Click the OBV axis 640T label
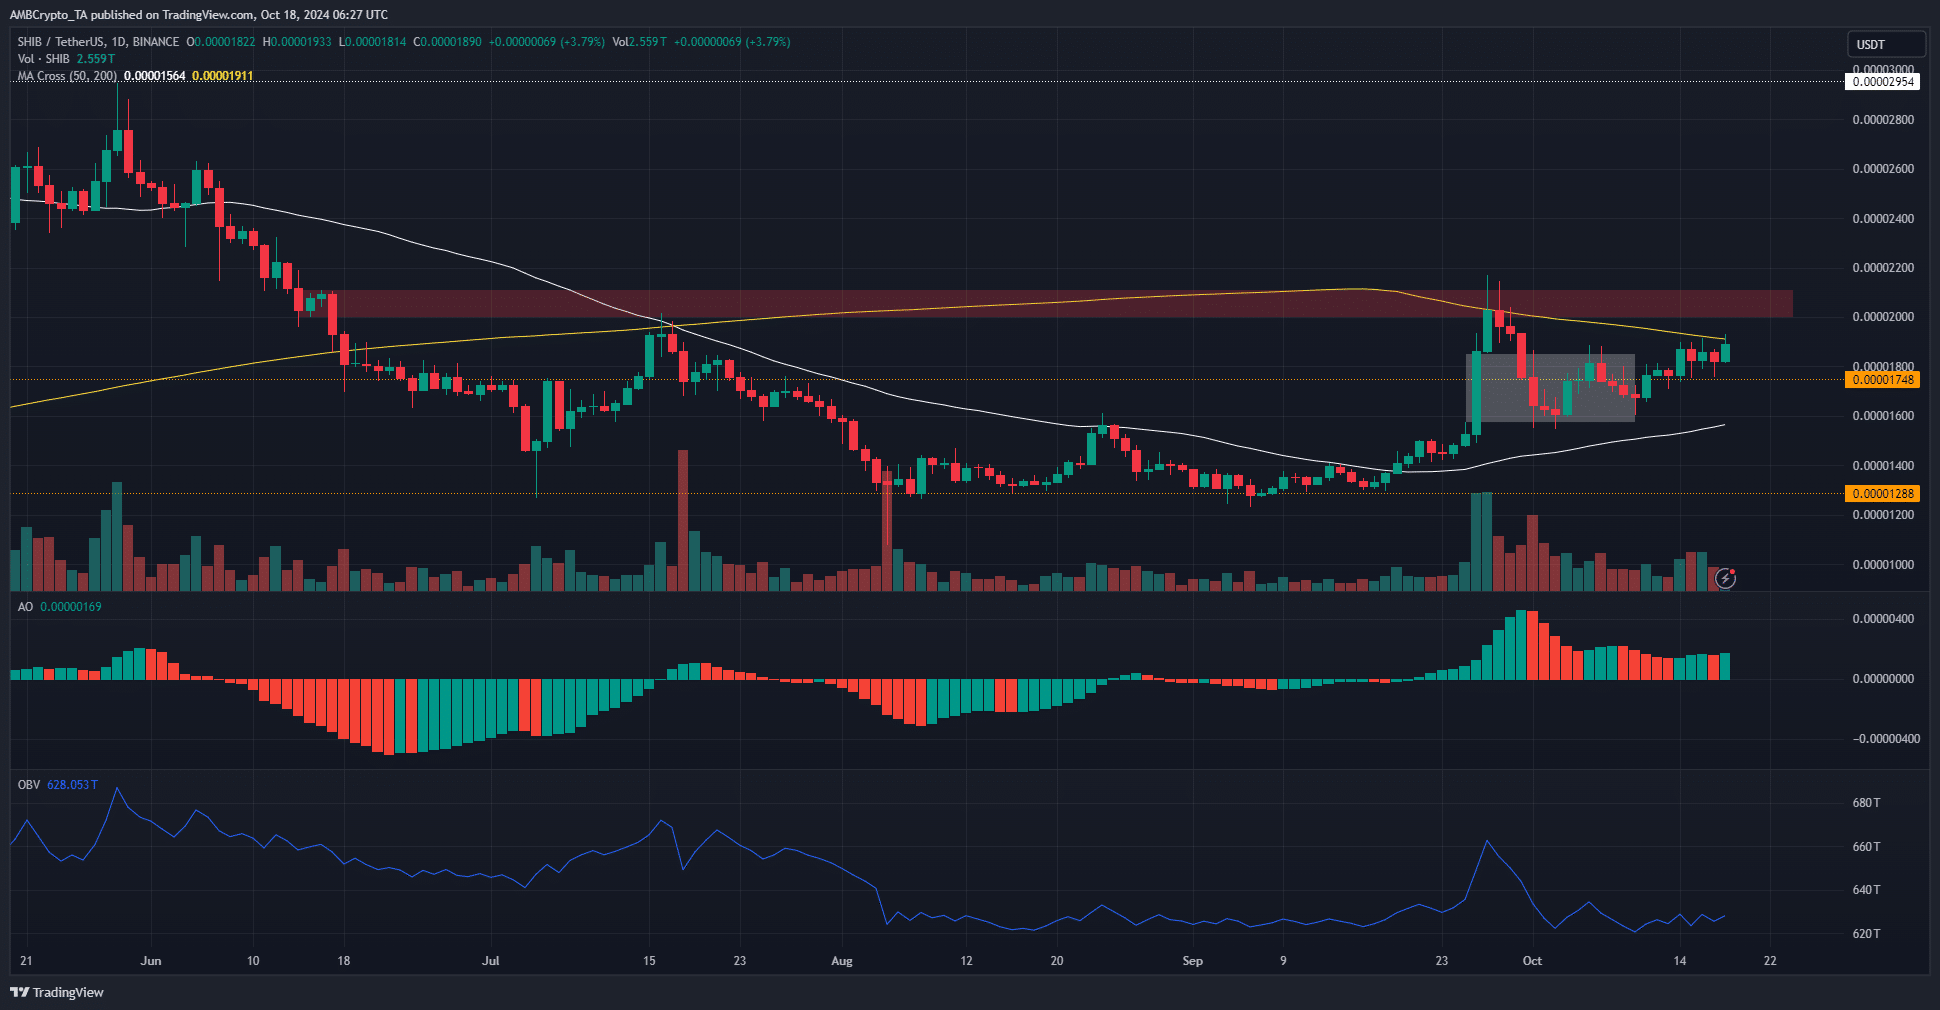Viewport: 1940px width, 1010px height. (1866, 890)
